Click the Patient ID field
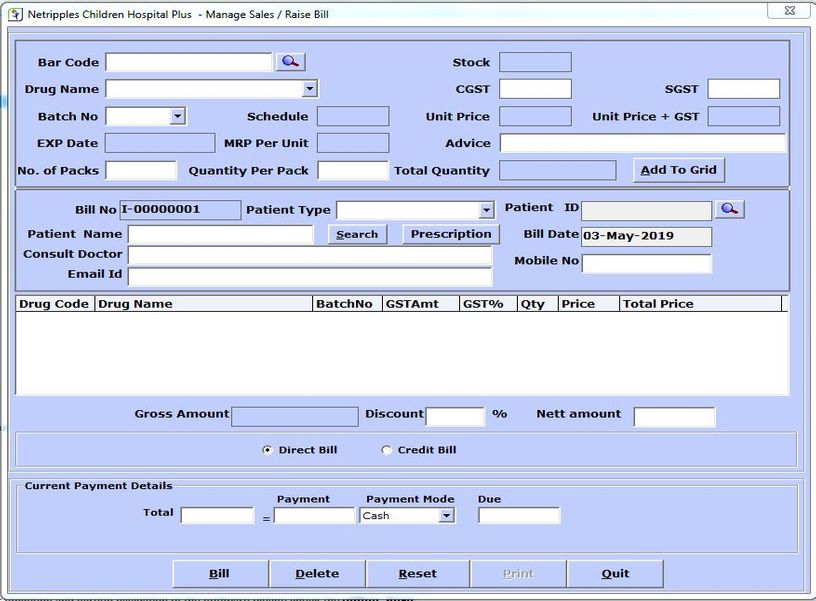Screen dimensions: 816x601 coord(646,211)
